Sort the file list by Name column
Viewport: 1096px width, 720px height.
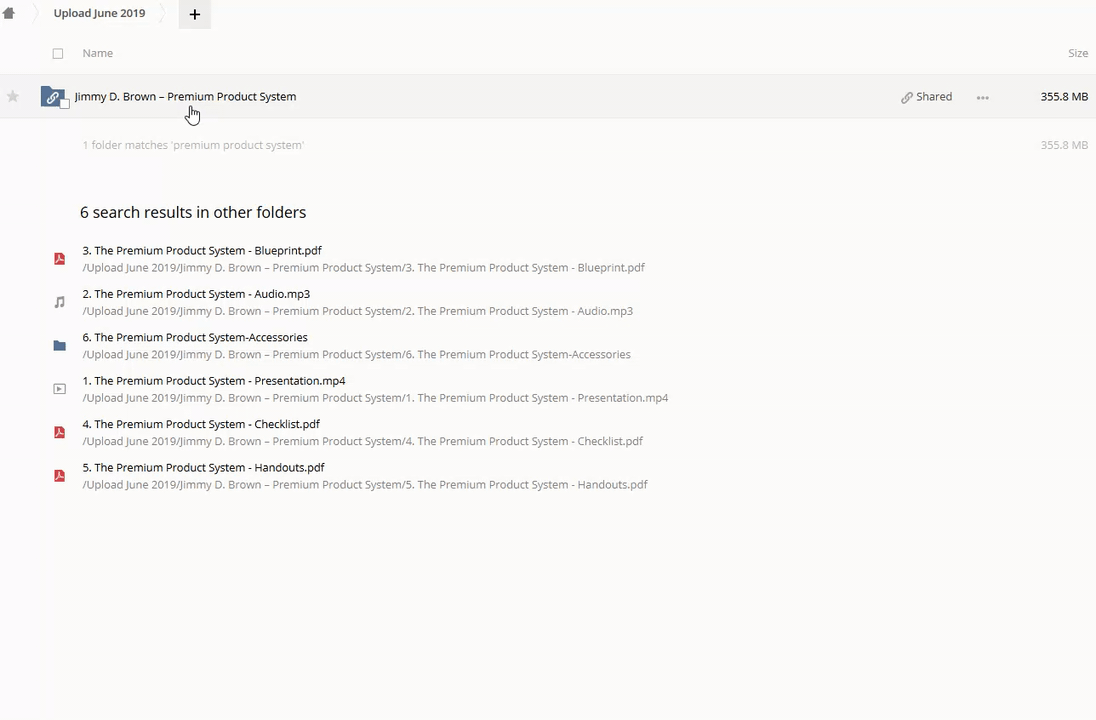[98, 53]
